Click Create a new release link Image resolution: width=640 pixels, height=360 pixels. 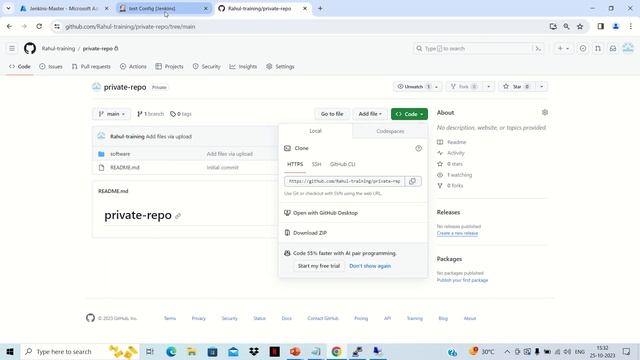pos(457,233)
